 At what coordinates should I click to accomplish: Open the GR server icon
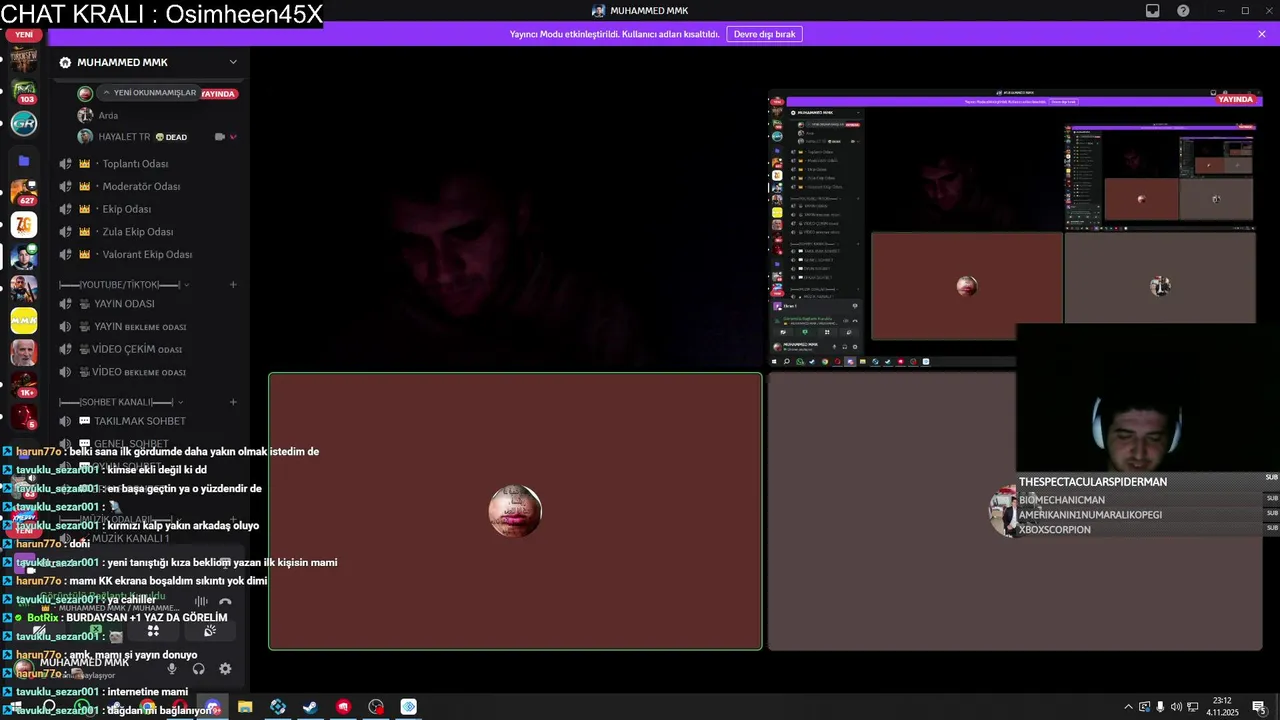tap(24, 124)
